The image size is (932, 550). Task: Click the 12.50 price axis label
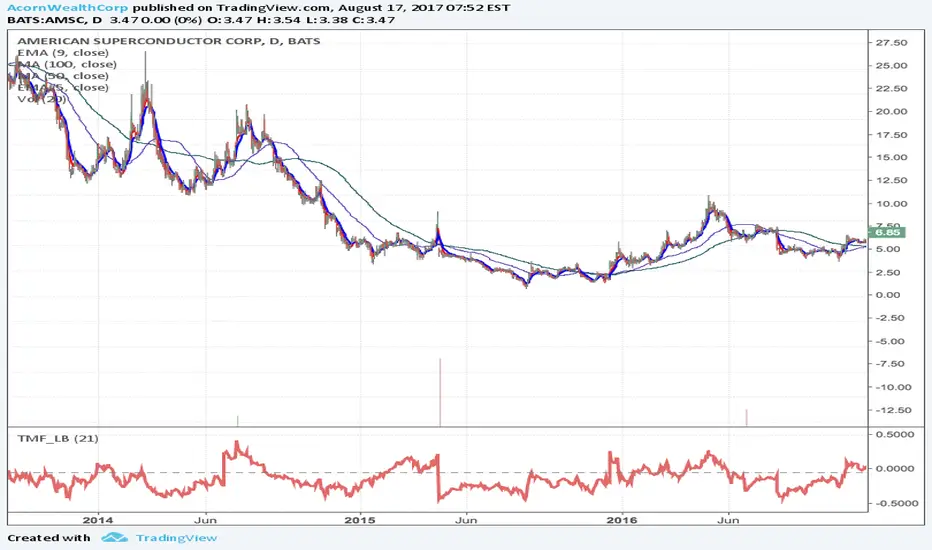892,180
